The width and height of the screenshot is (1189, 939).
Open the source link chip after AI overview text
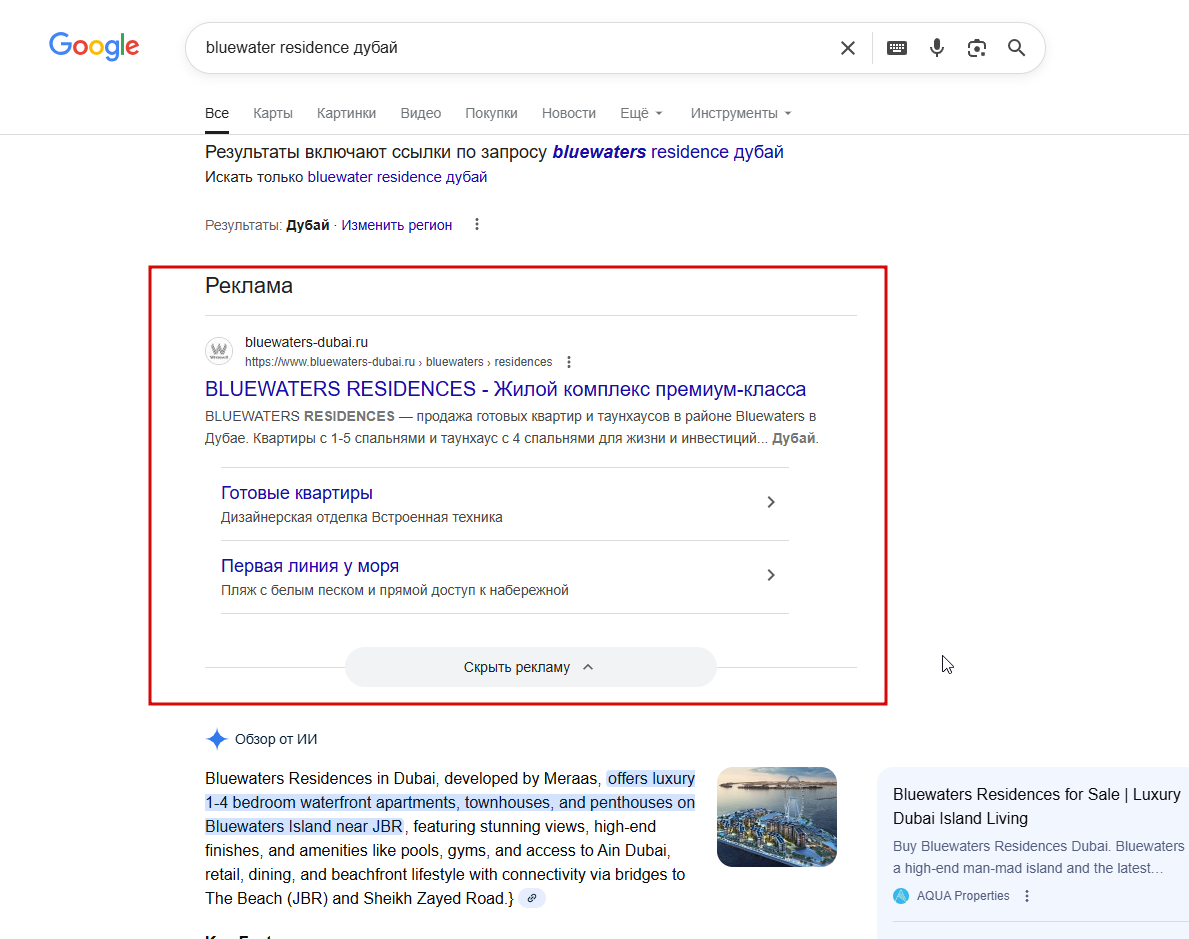coord(532,898)
